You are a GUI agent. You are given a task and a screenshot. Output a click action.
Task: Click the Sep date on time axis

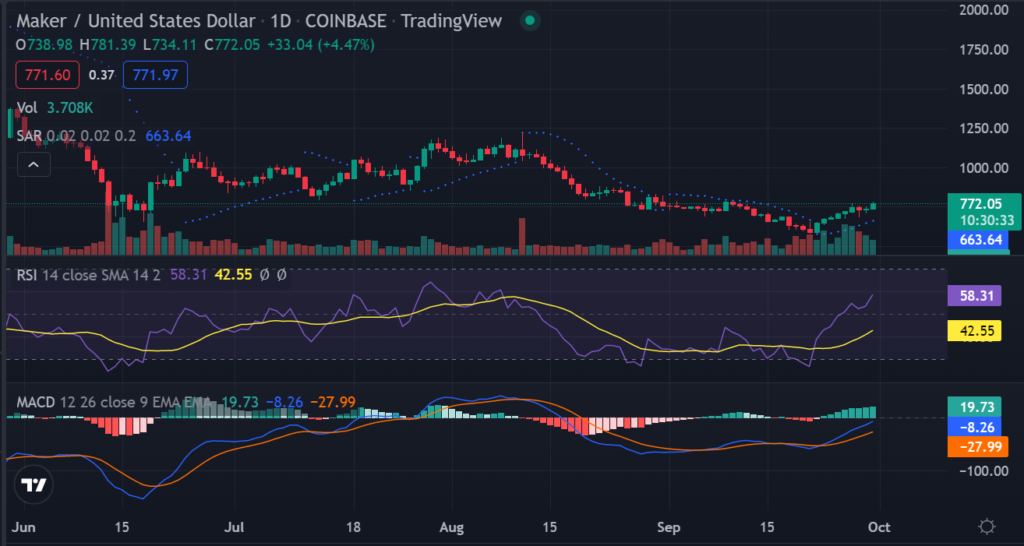tap(669, 526)
